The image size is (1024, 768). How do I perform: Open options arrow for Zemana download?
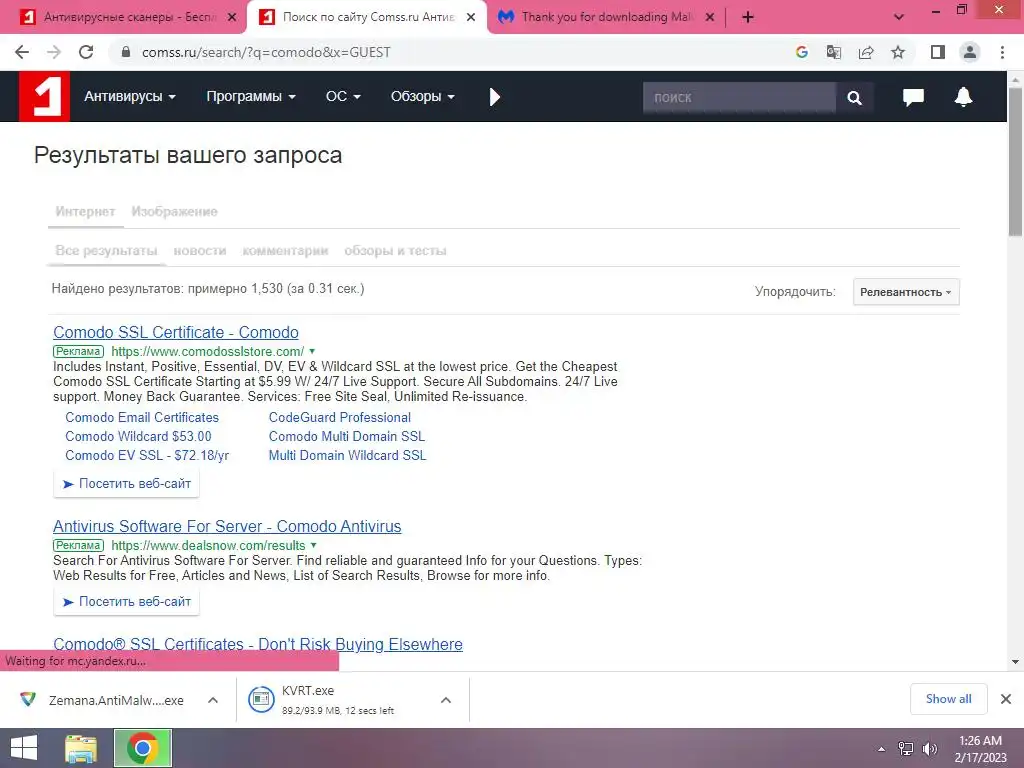(x=213, y=700)
